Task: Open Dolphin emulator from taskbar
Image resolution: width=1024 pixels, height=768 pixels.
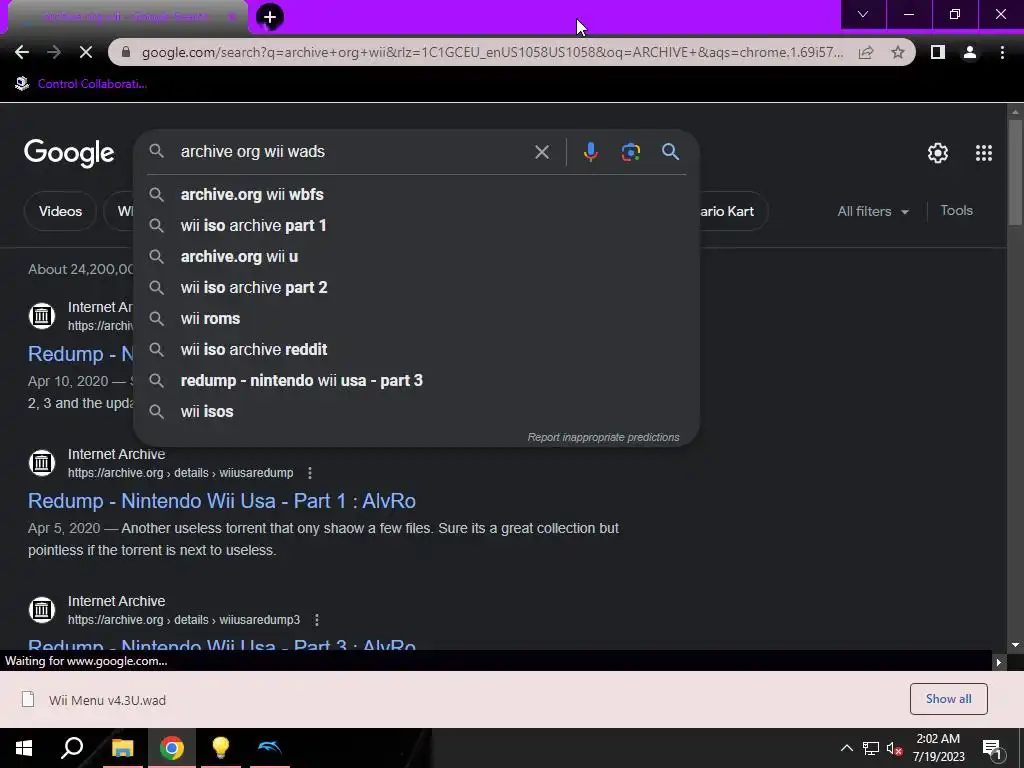Action: [x=270, y=748]
